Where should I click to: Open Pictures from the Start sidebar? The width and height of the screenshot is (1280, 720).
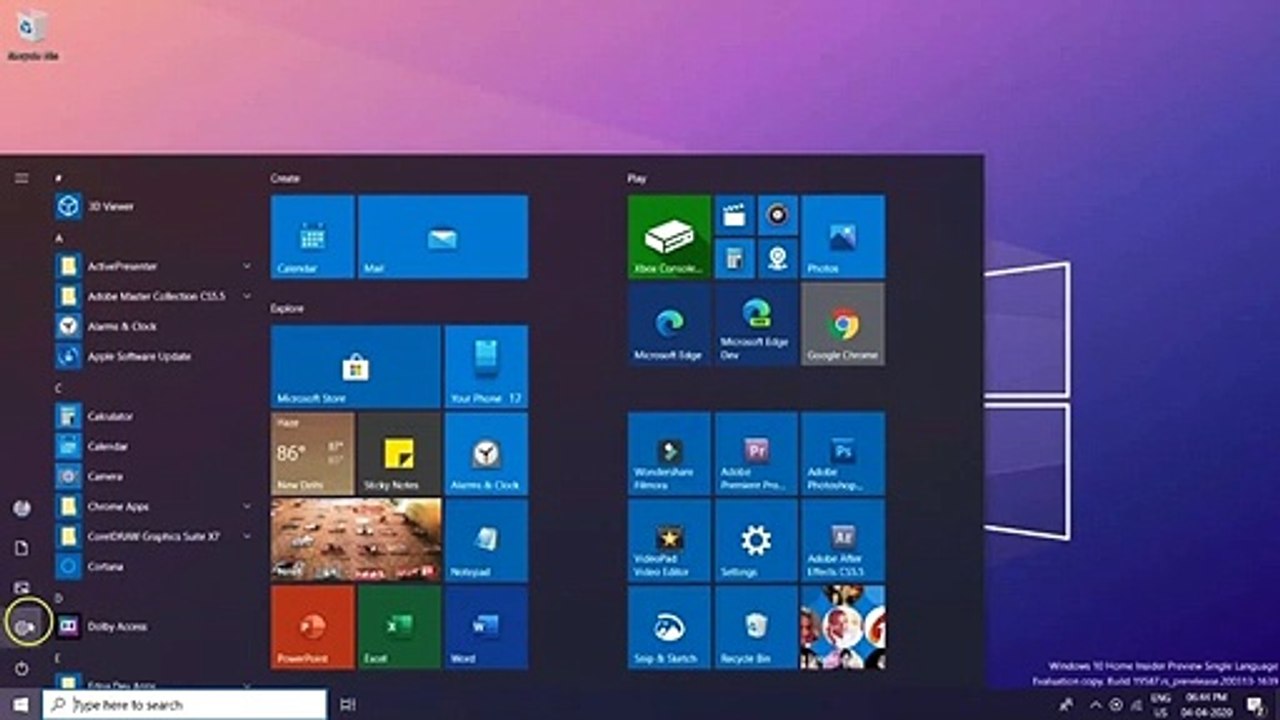pyautogui.click(x=21, y=587)
